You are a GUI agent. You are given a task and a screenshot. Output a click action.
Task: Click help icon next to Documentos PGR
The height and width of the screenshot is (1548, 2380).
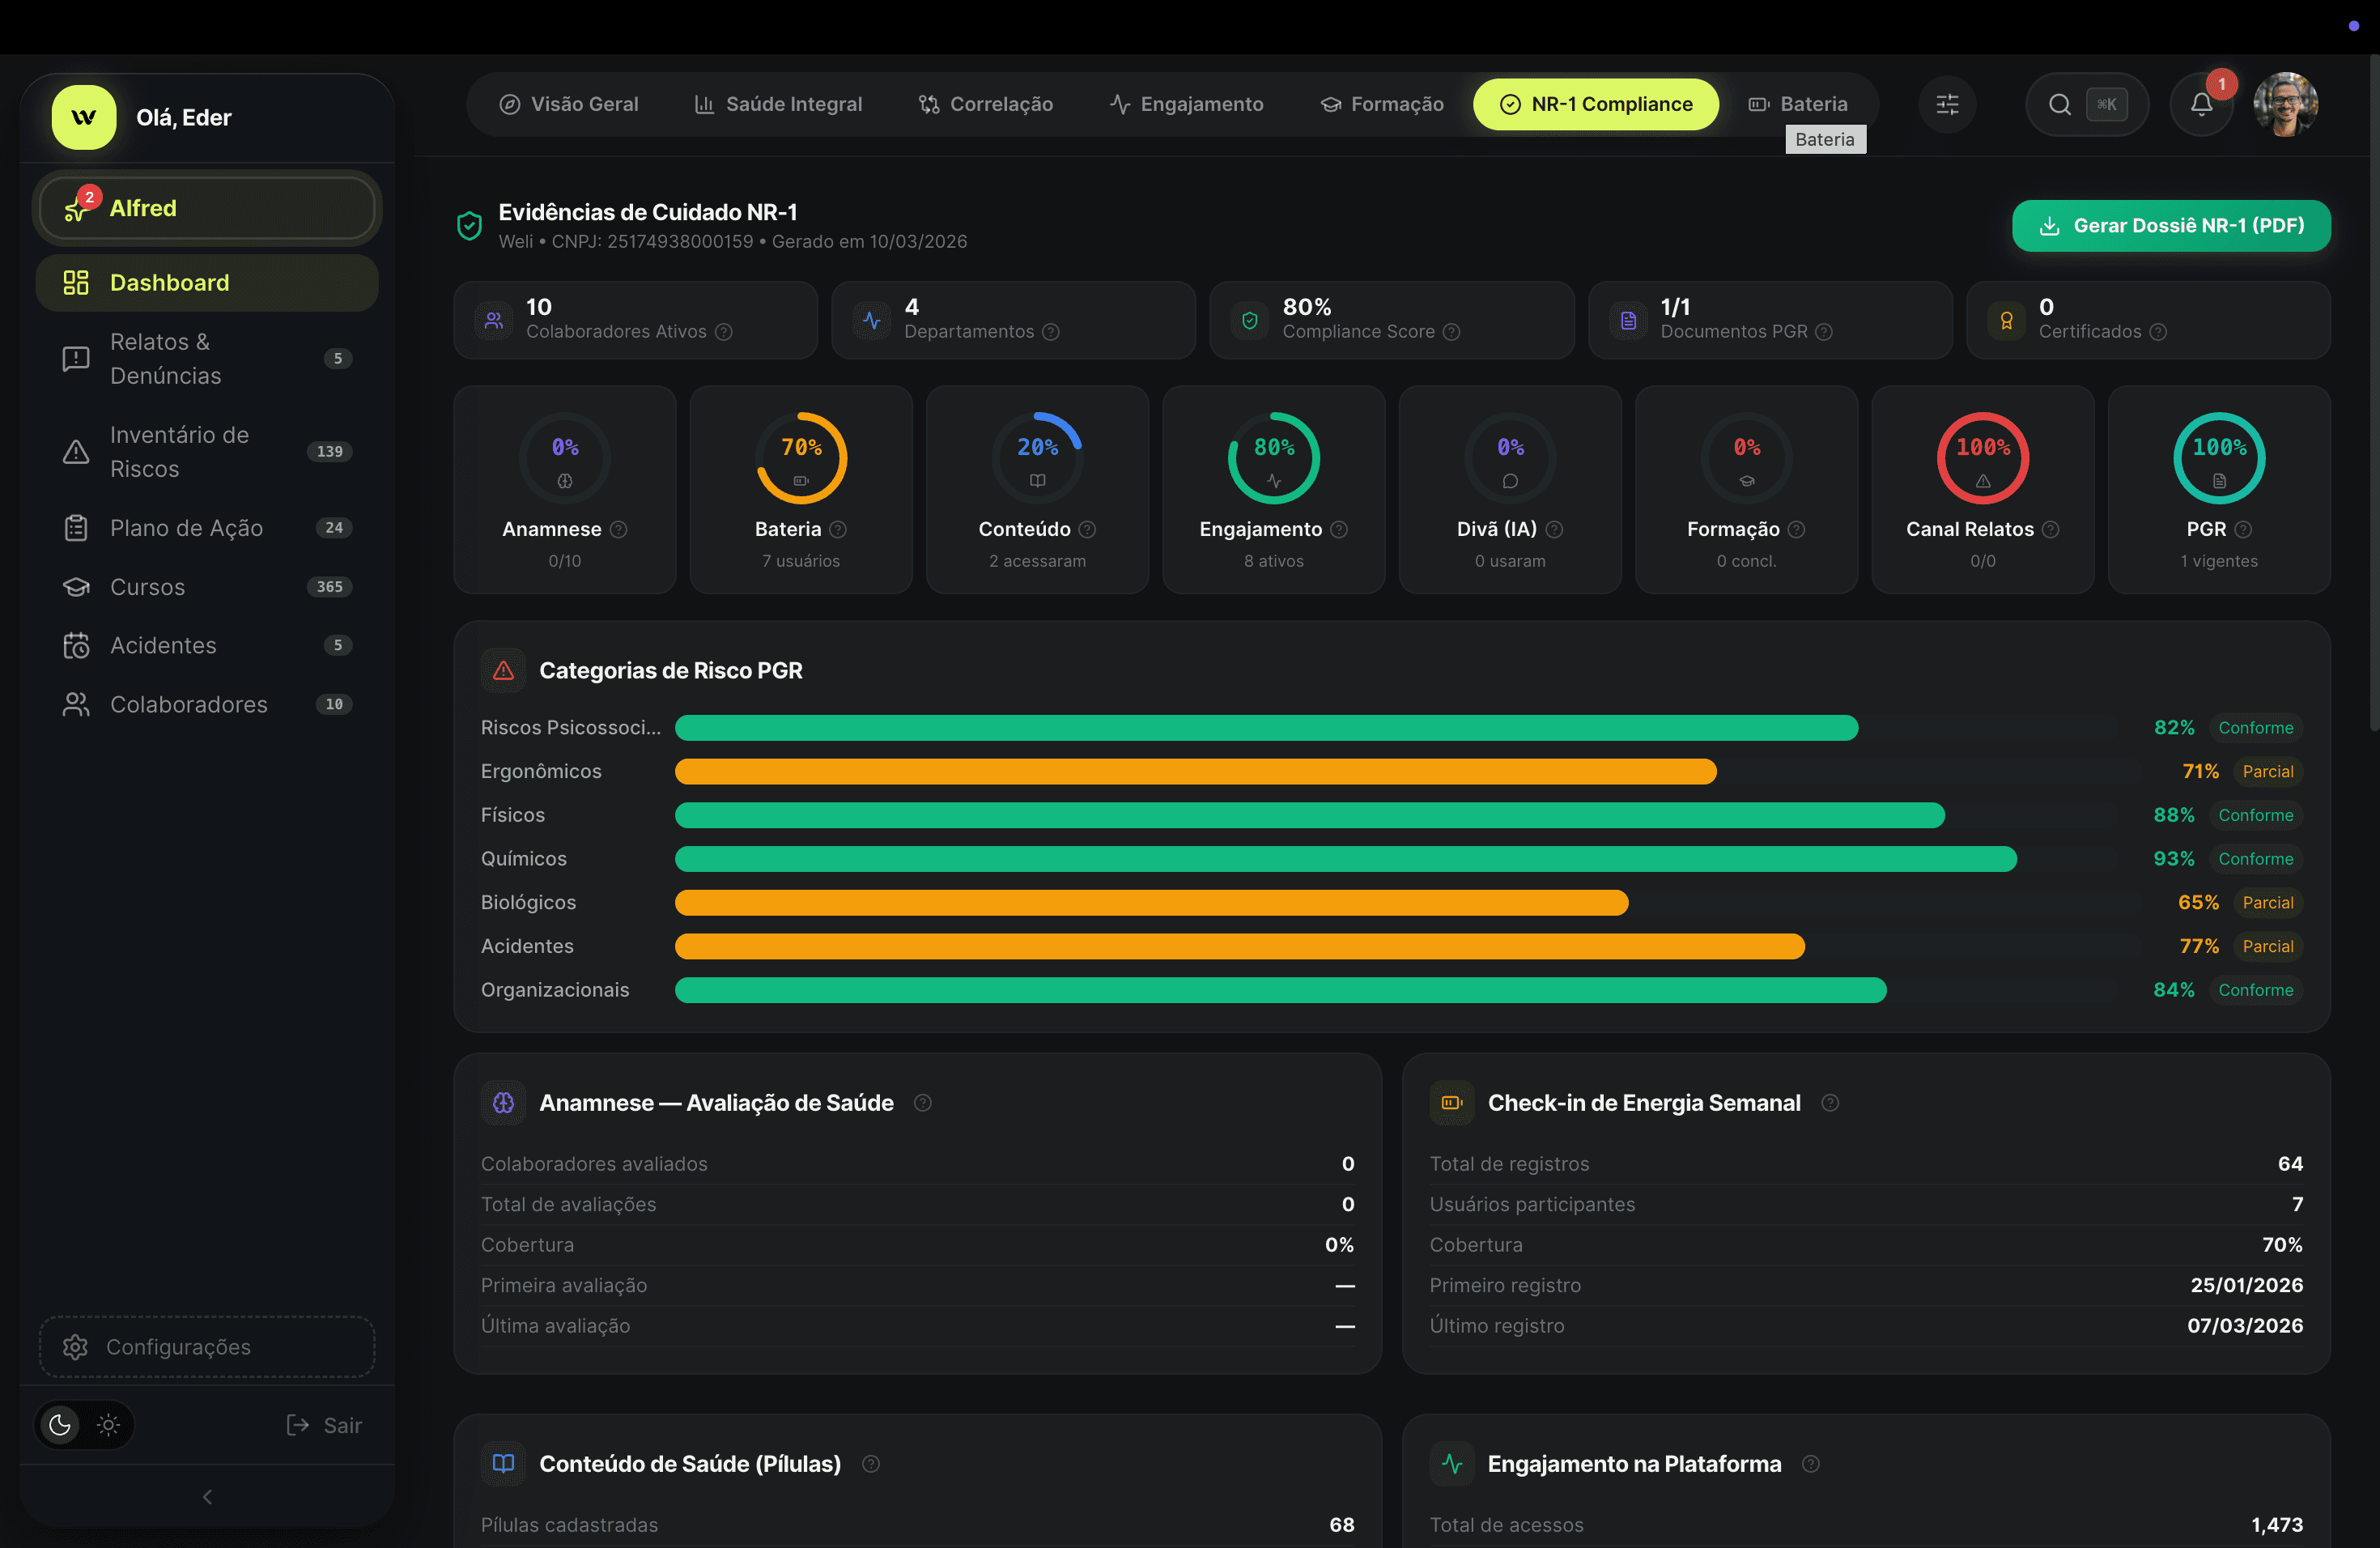(x=1823, y=332)
